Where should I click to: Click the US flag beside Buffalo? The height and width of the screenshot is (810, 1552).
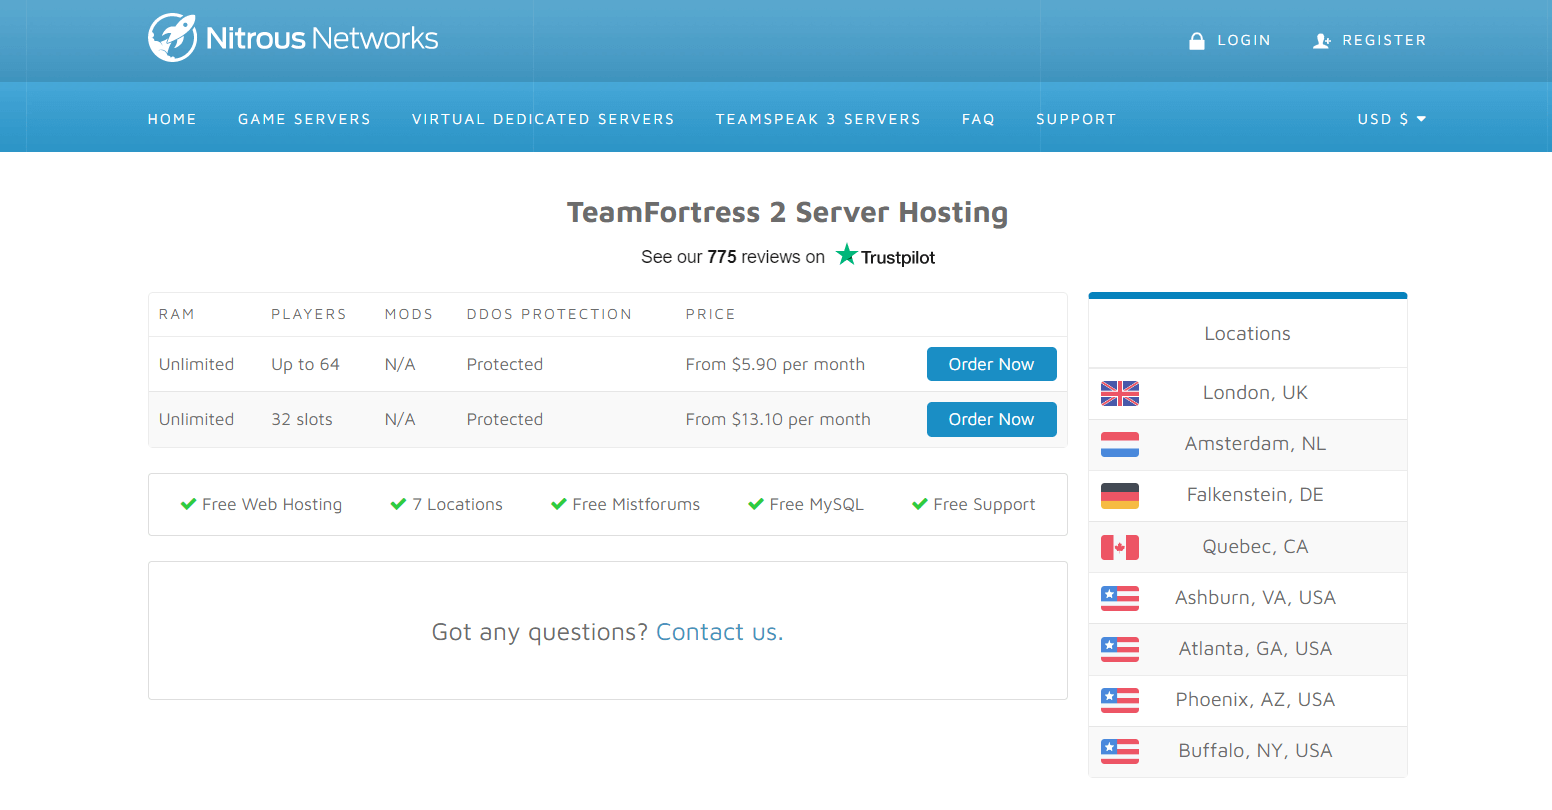pos(1120,751)
